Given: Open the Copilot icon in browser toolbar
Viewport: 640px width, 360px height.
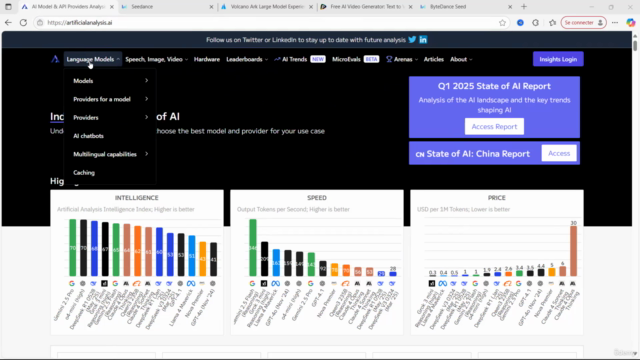Looking at the screenshot, I should coord(631,22).
